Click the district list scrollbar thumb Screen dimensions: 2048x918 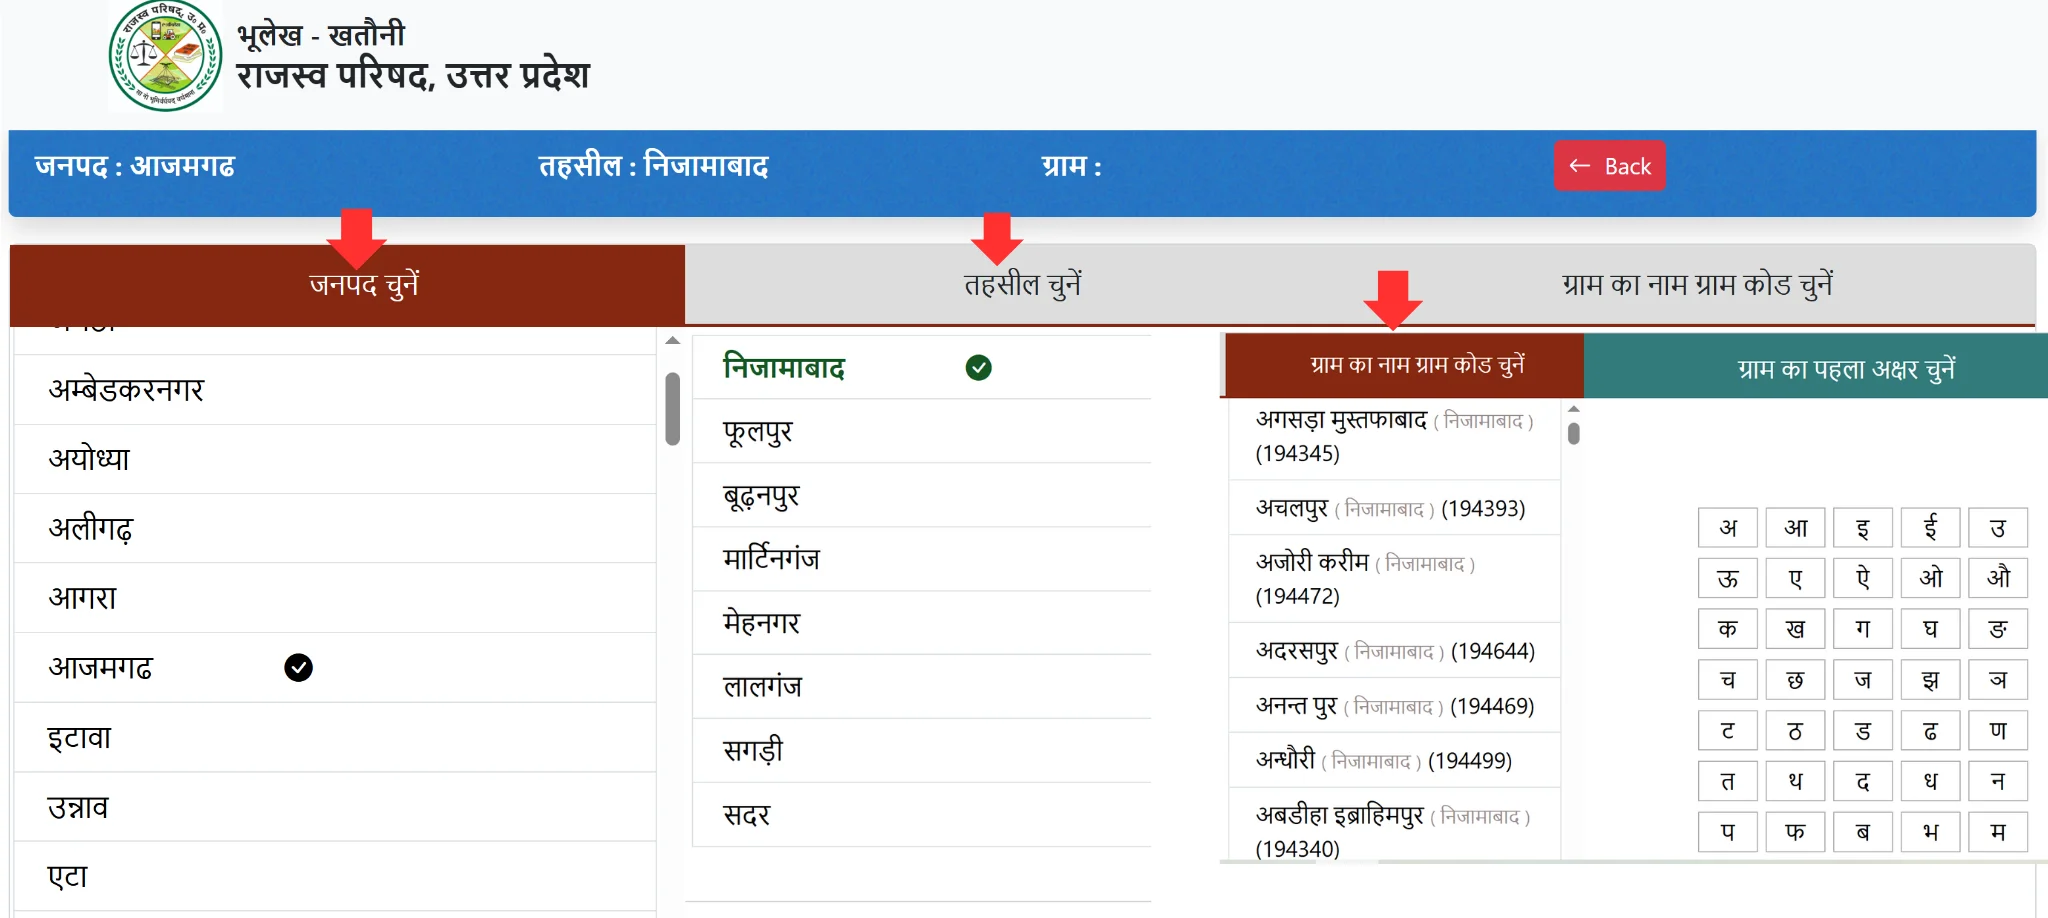[673, 409]
